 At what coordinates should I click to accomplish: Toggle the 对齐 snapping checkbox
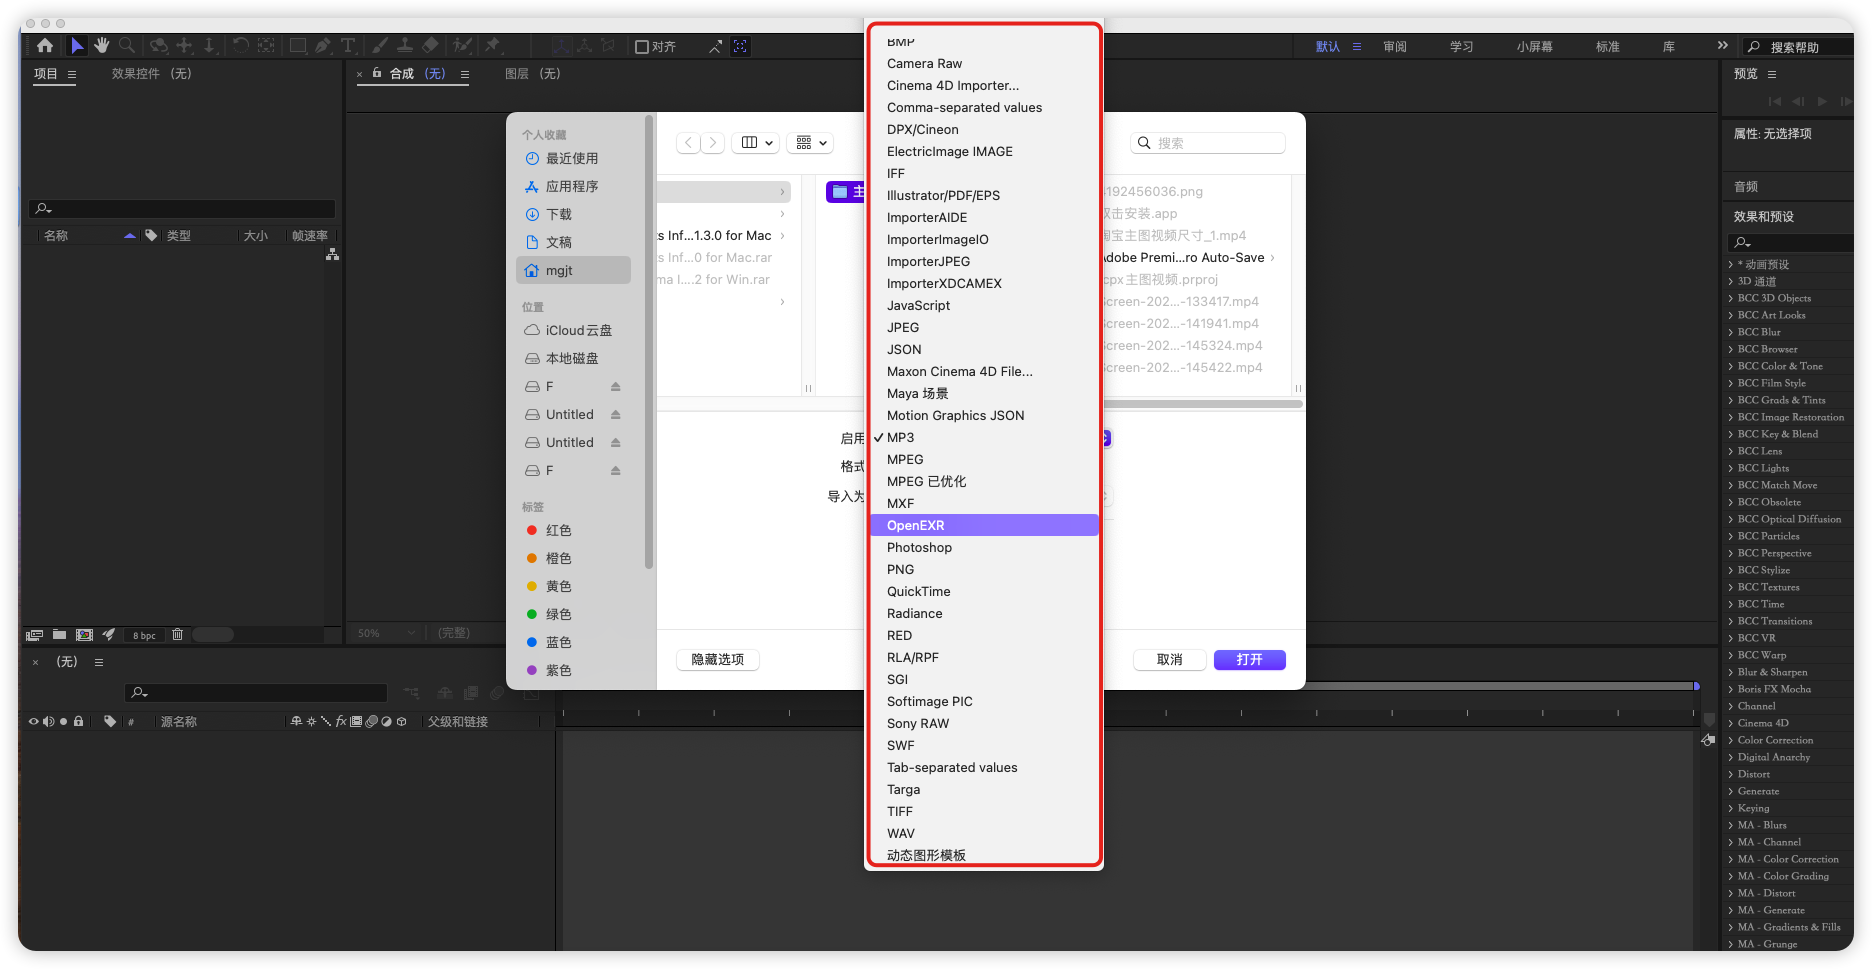click(x=642, y=47)
